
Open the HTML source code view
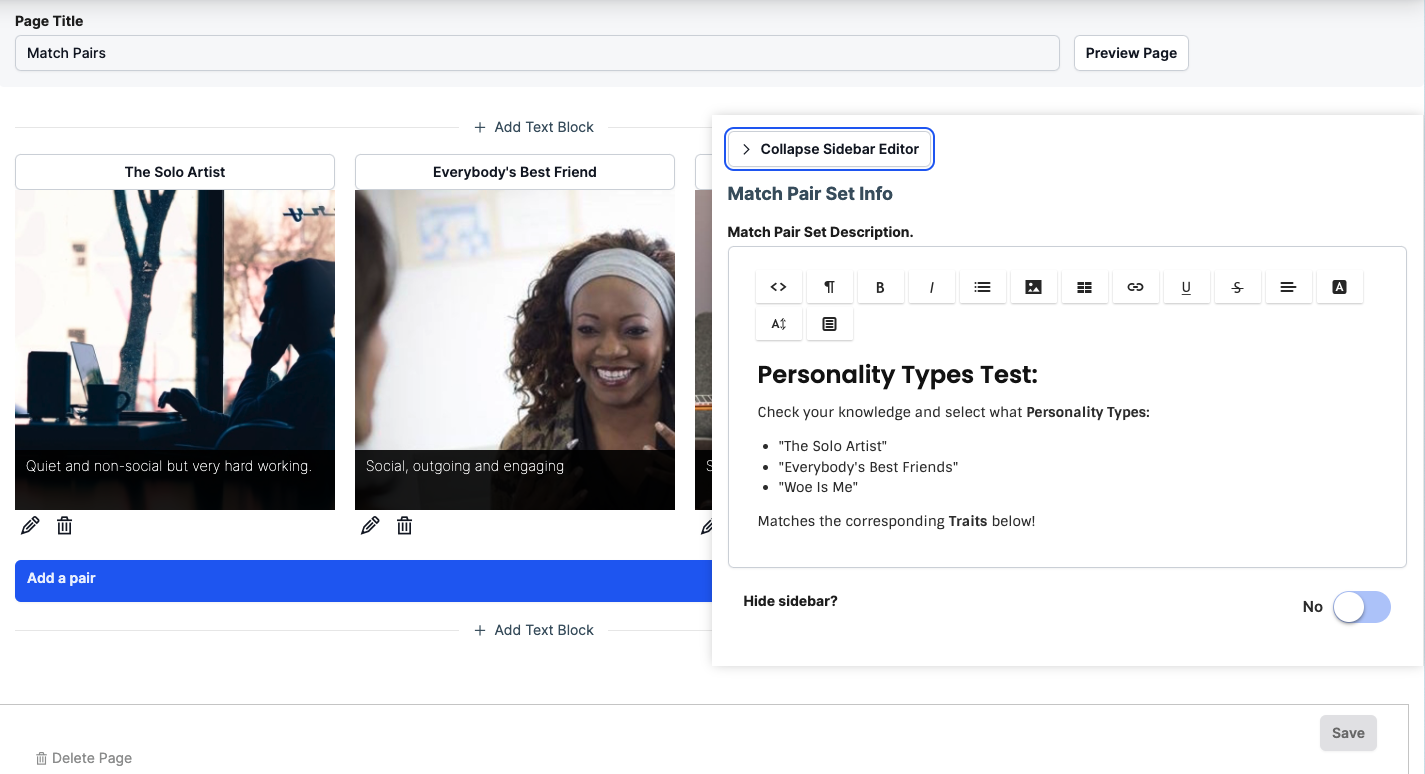778,287
